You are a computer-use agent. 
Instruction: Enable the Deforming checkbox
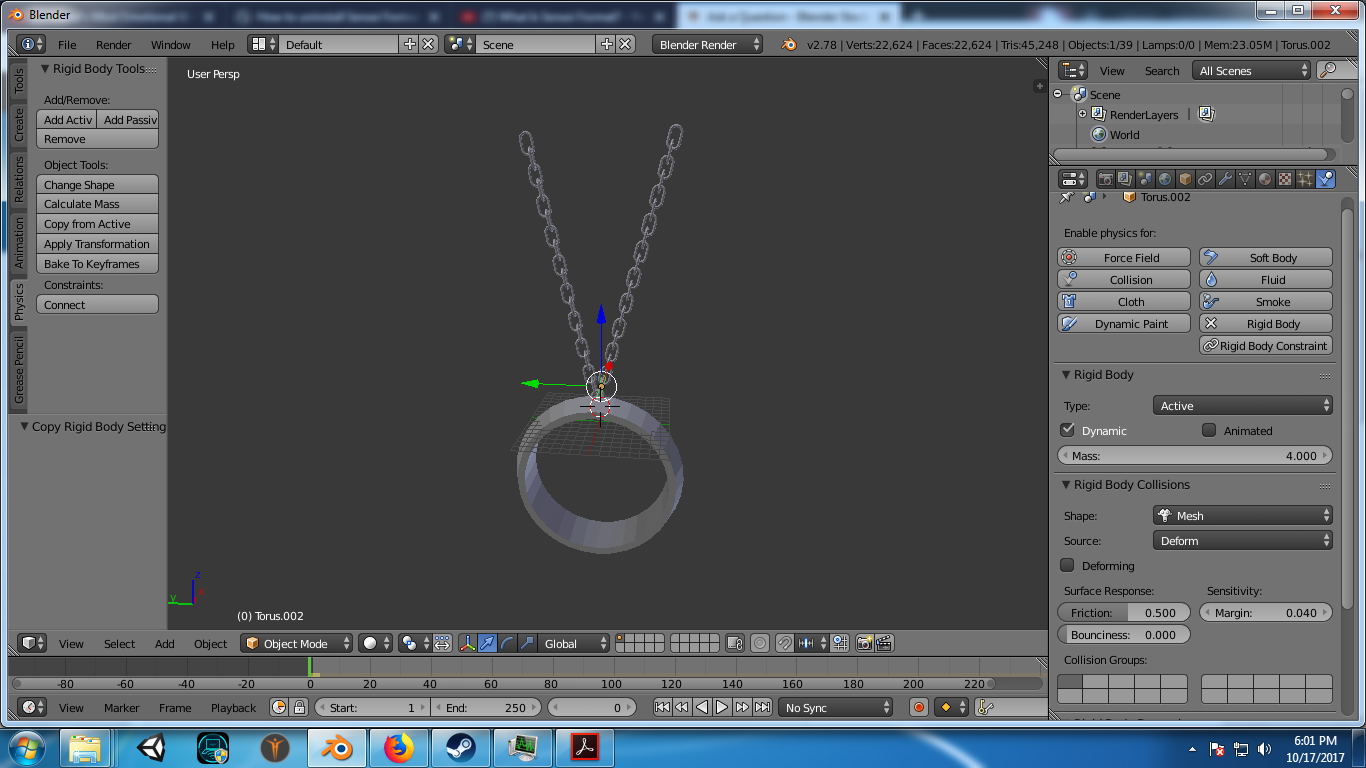tap(1068, 565)
